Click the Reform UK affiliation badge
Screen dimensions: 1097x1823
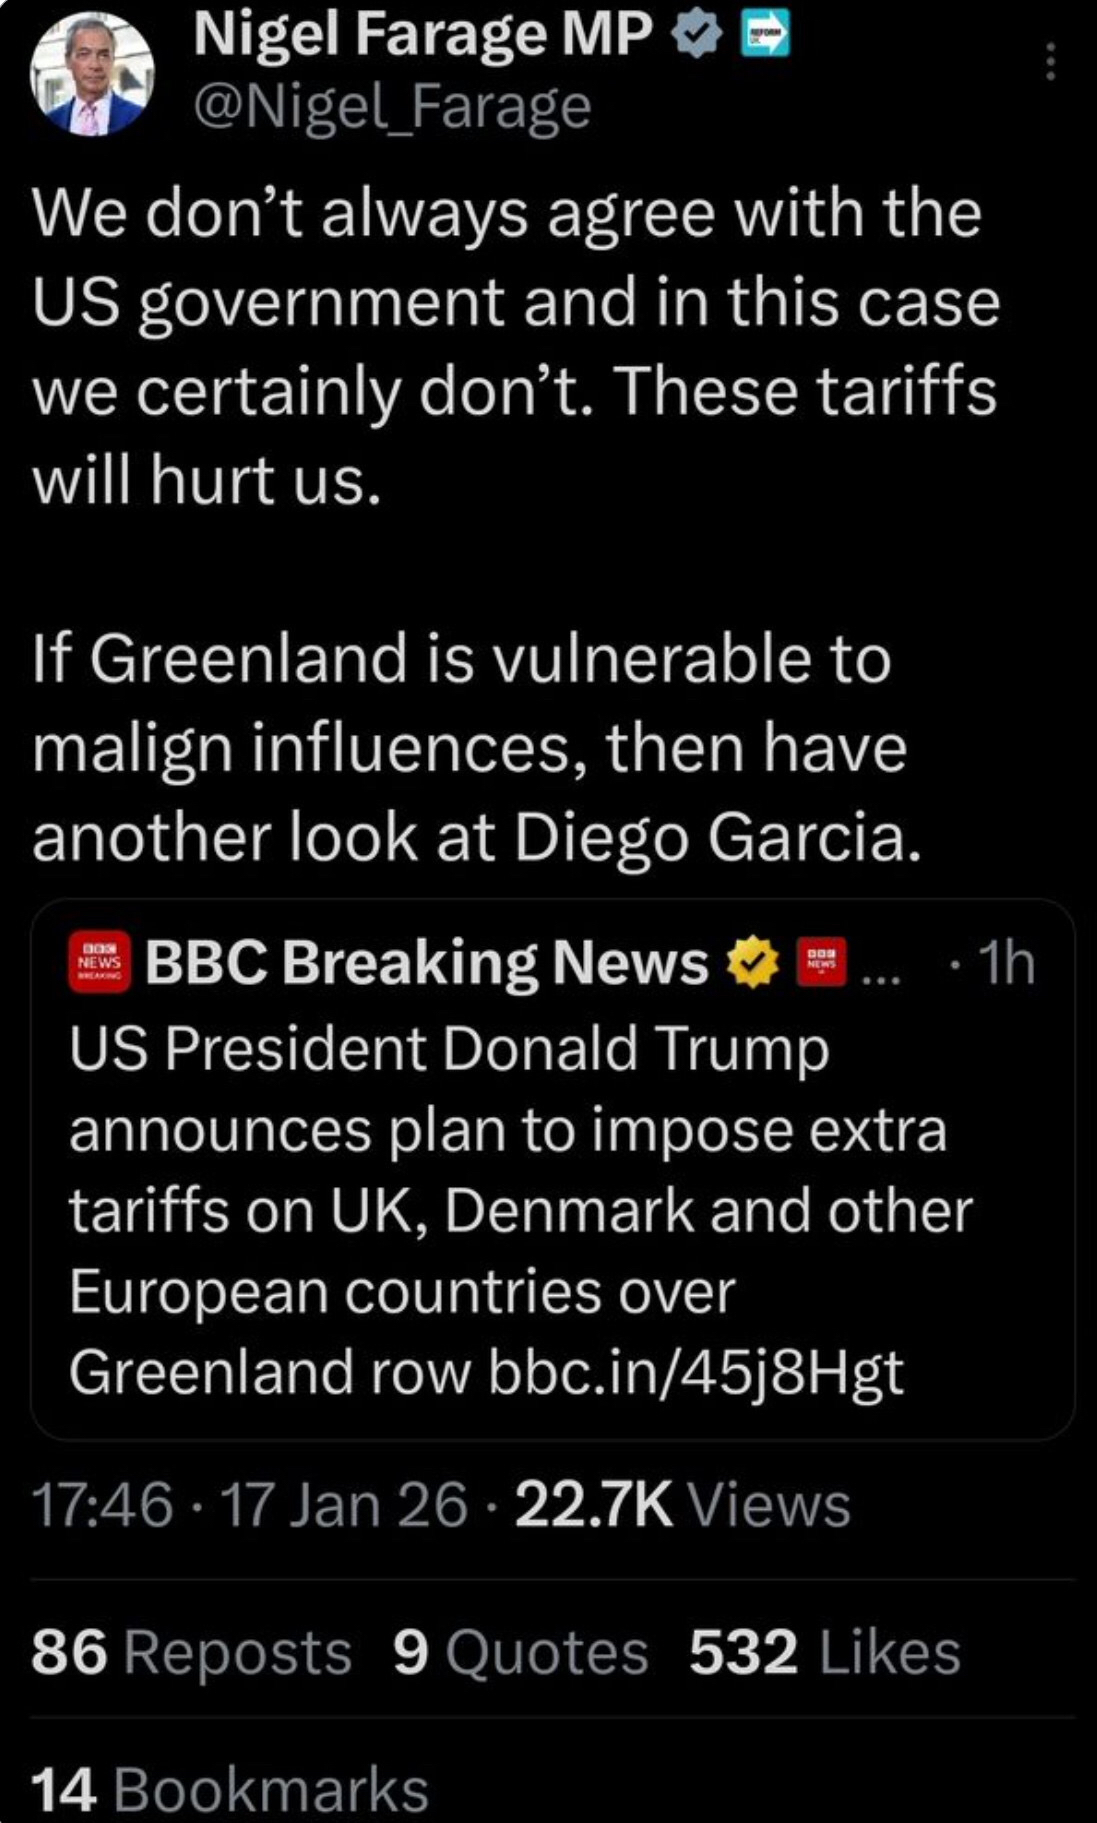click(x=763, y=34)
